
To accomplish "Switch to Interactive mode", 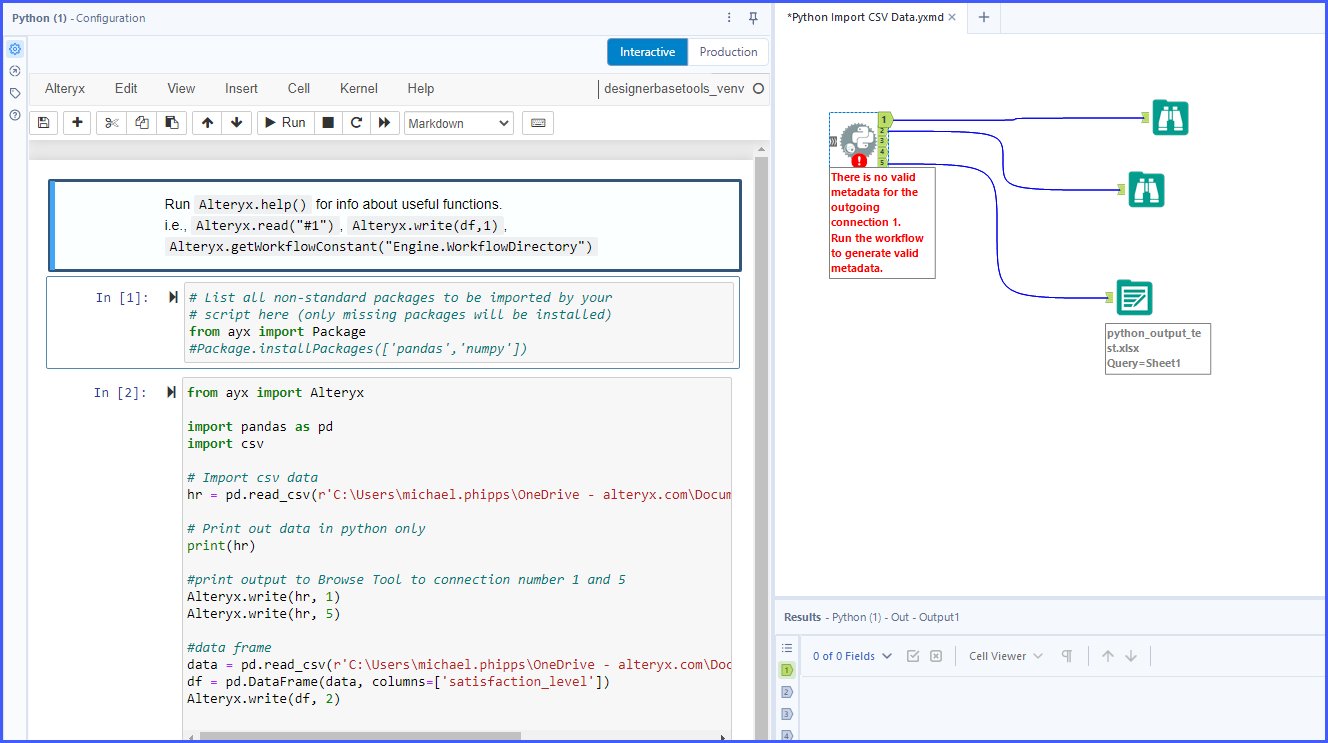I will click(x=647, y=52).
